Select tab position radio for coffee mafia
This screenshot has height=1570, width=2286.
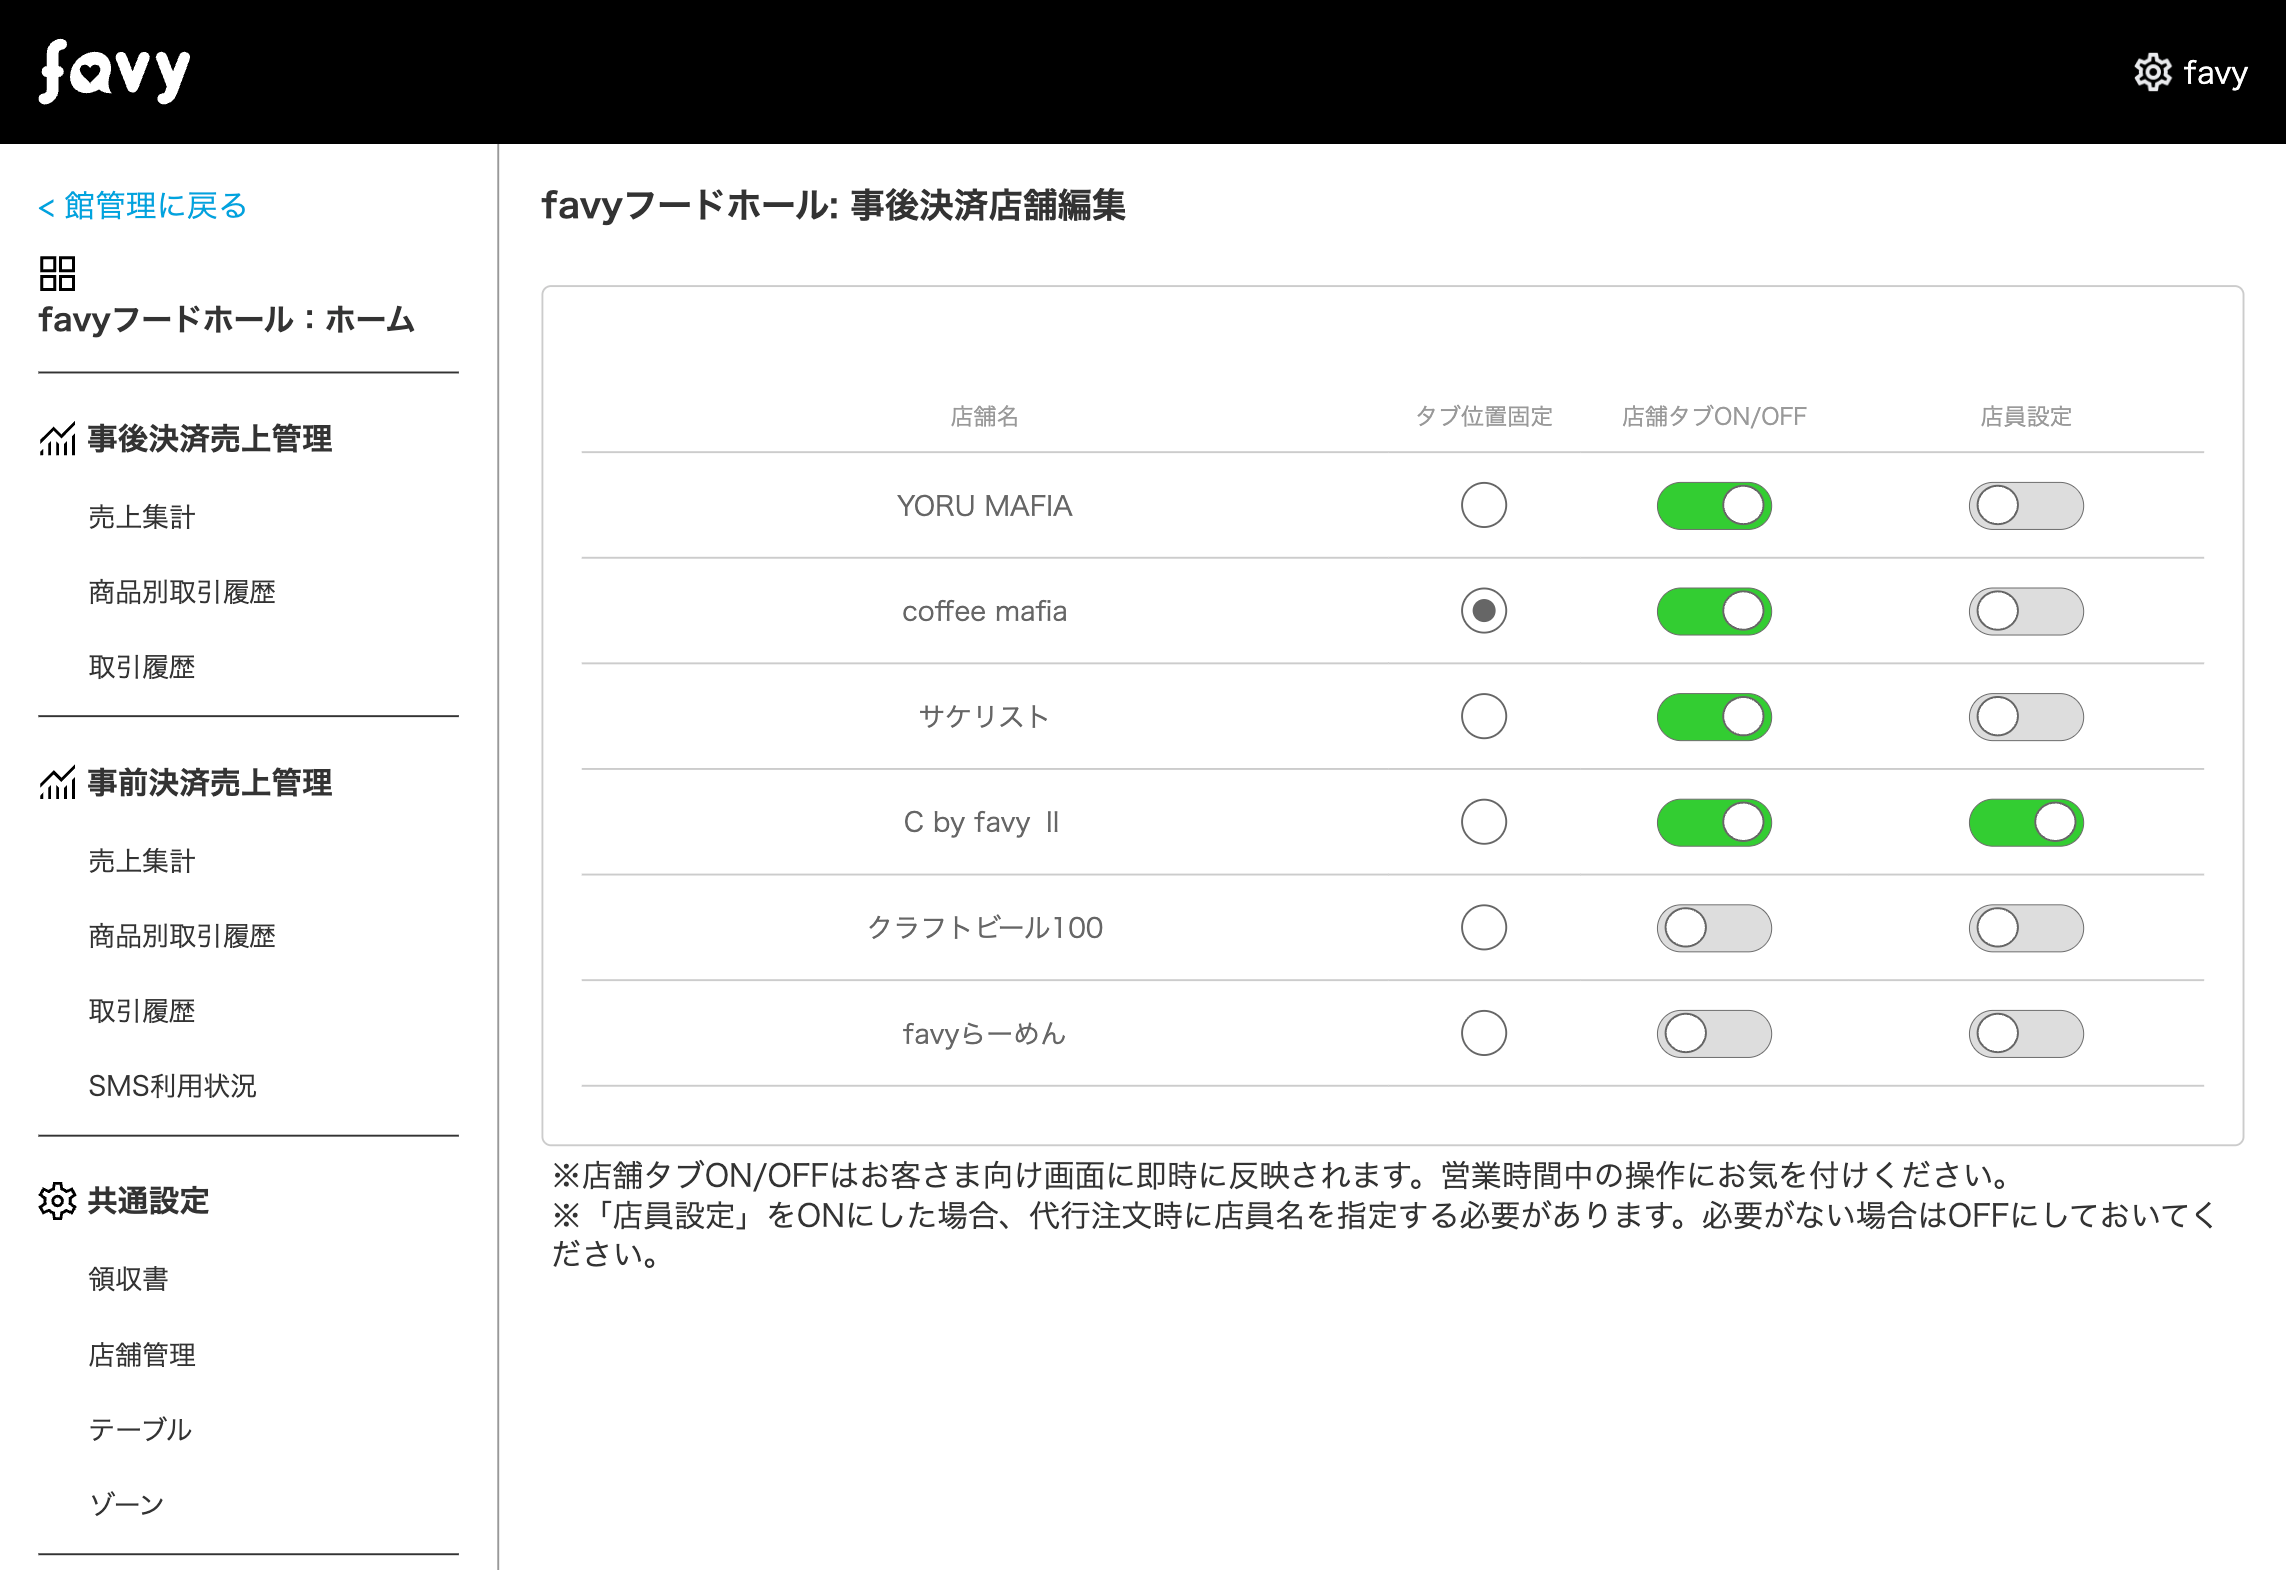[x=1484, y=611]
